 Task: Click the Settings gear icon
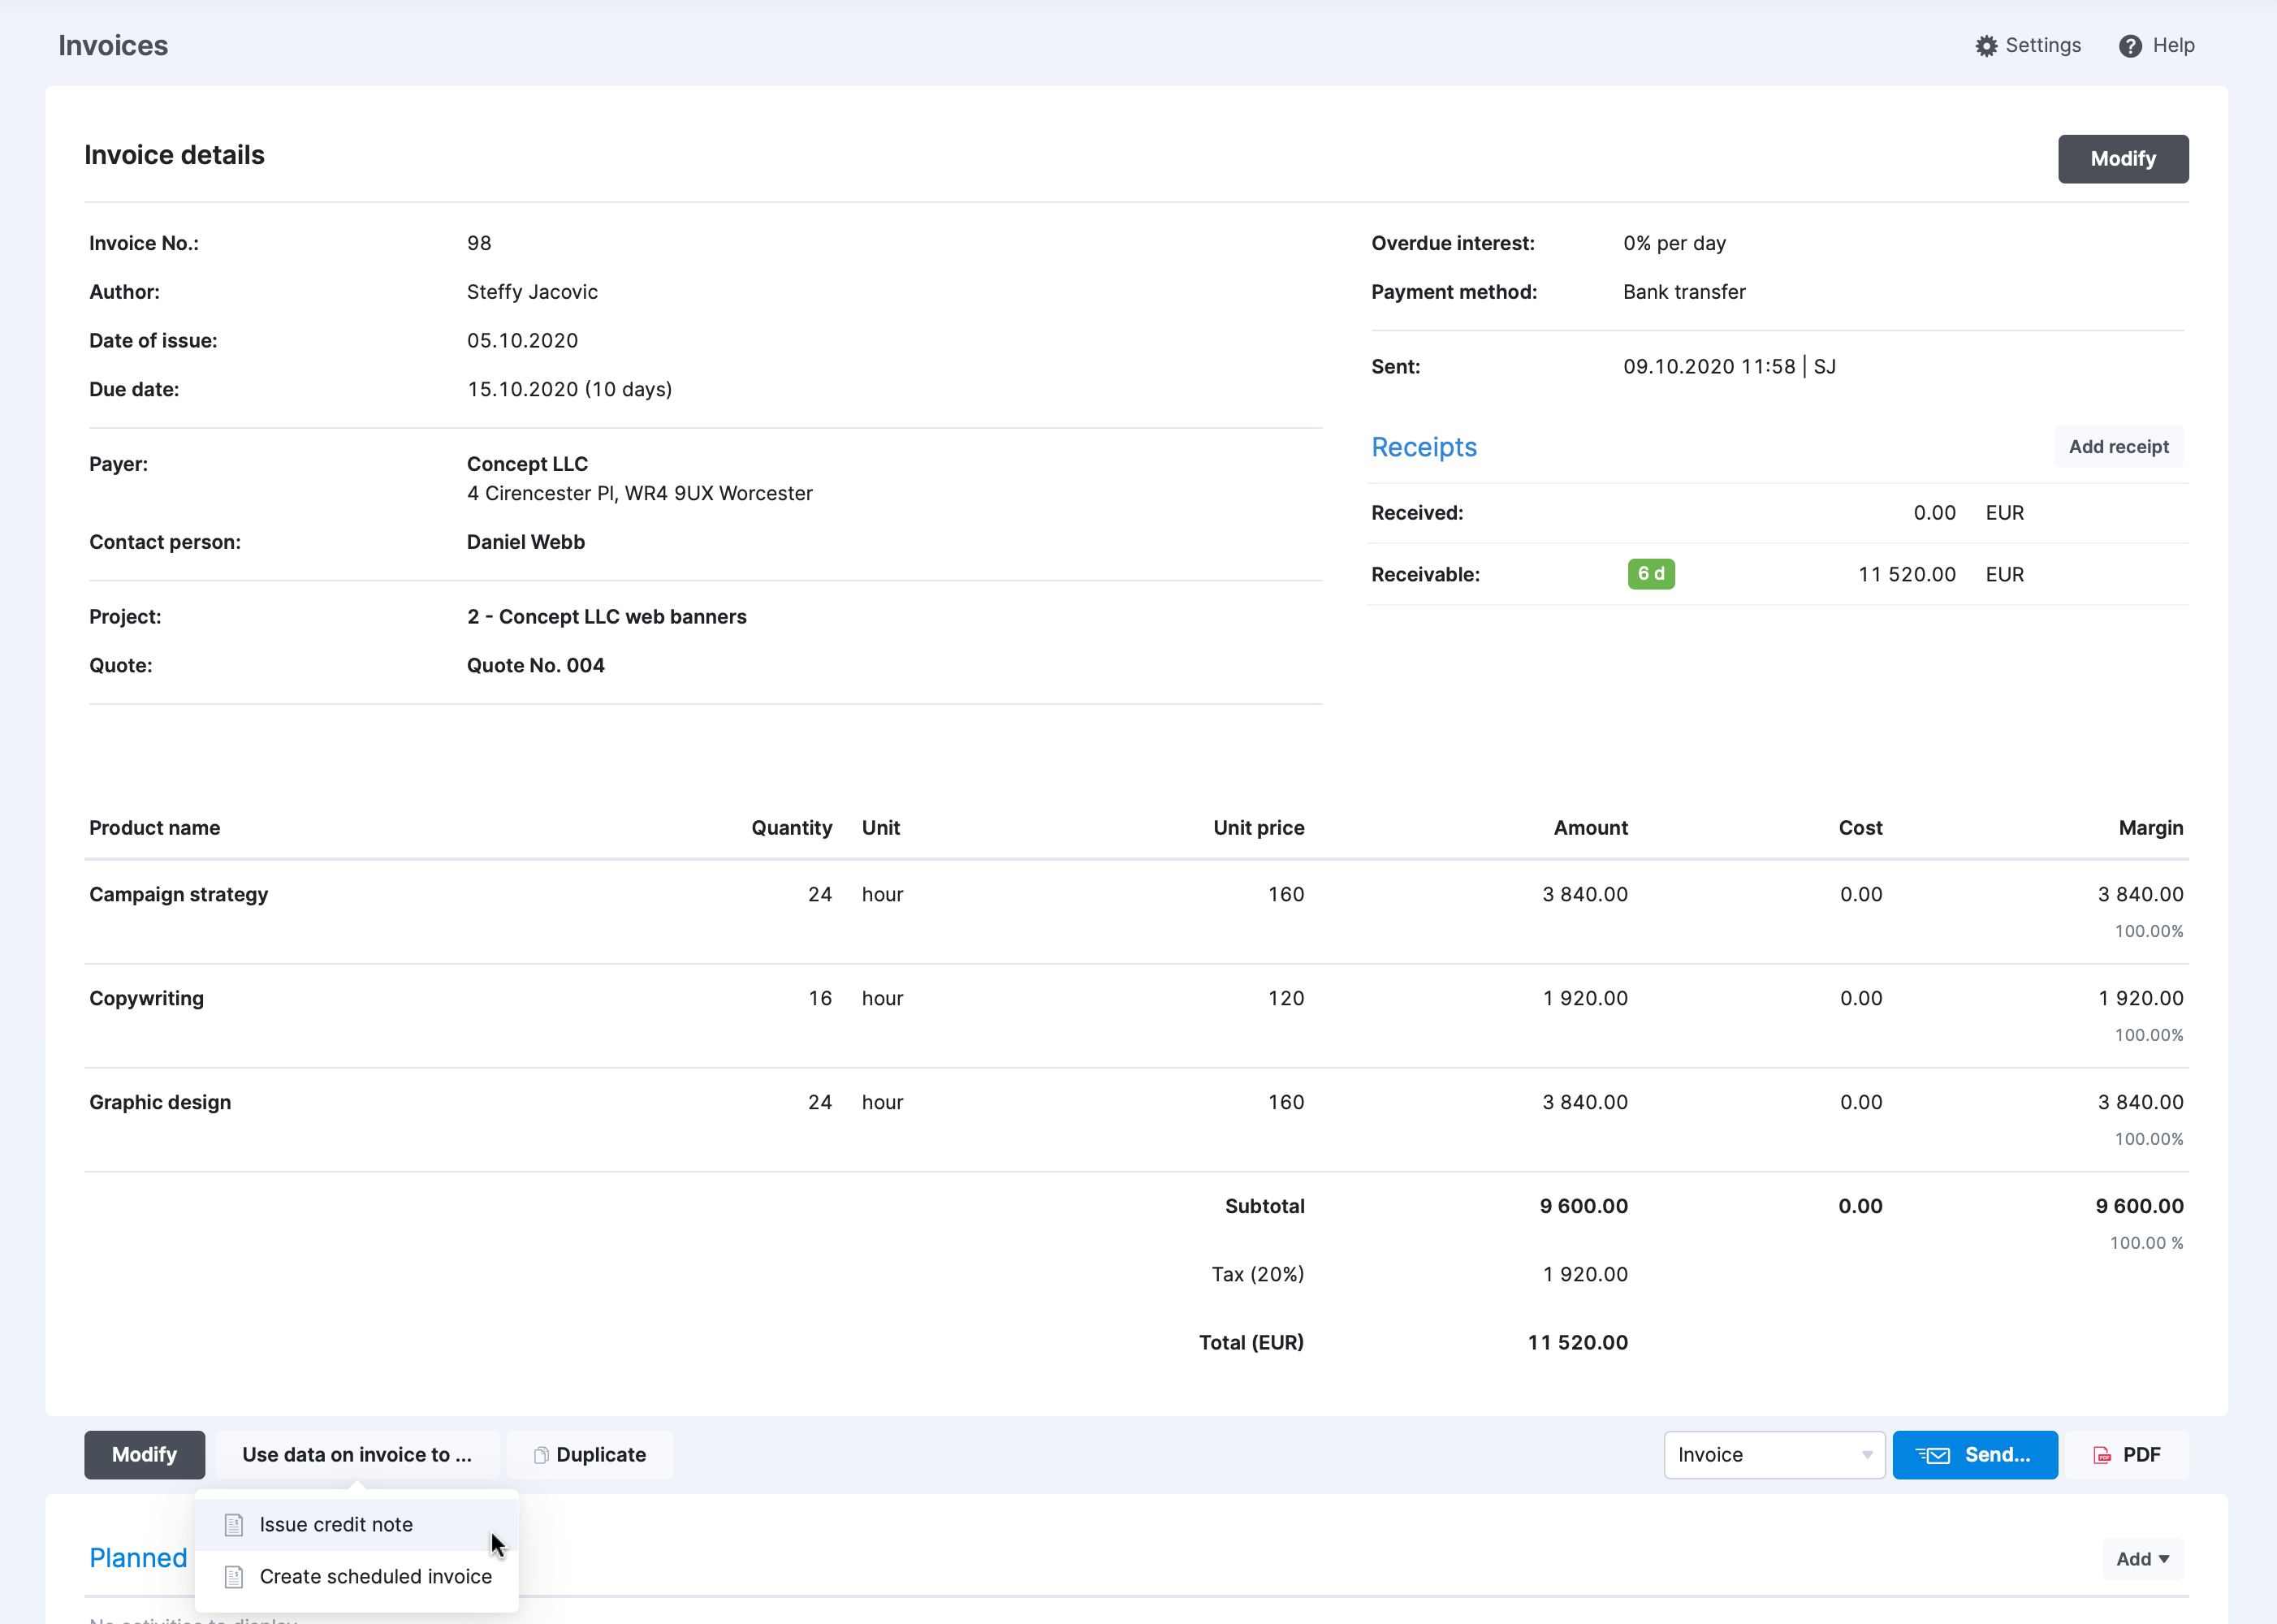[x=1986, y=46]
